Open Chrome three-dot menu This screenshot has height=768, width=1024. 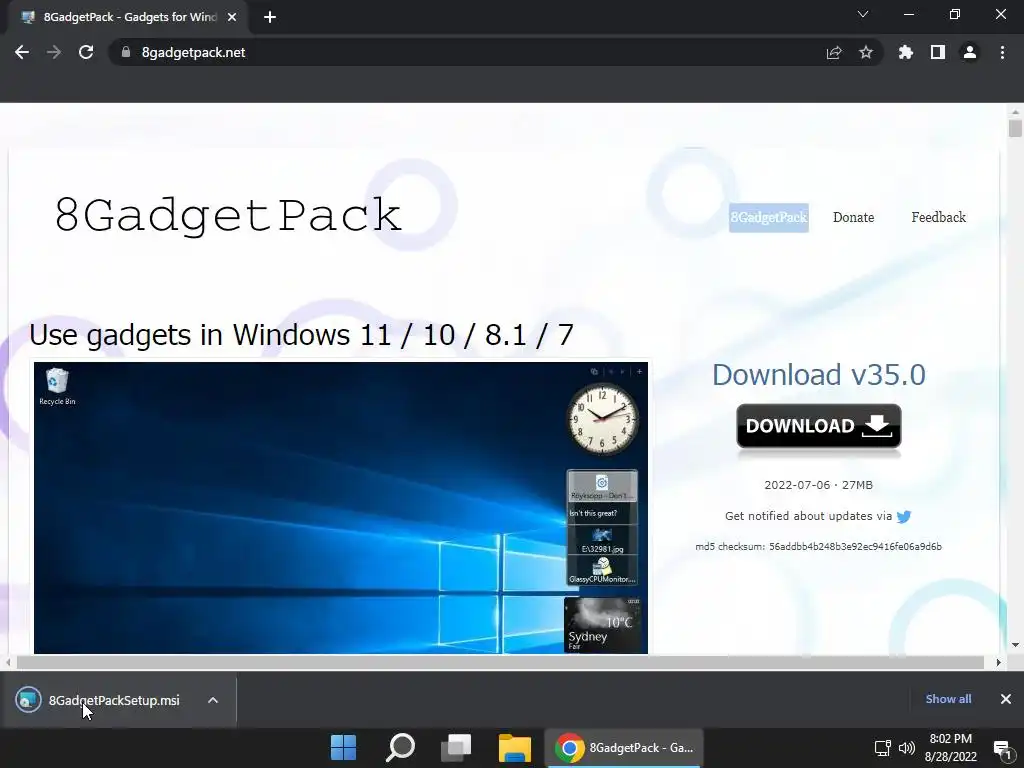click(1002, 52)
